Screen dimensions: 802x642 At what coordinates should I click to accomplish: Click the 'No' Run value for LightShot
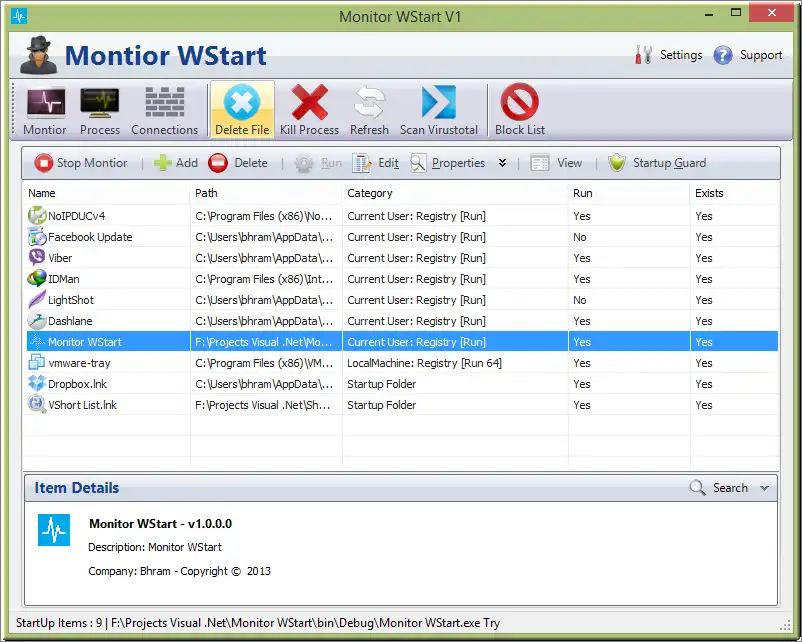point(580,300)
